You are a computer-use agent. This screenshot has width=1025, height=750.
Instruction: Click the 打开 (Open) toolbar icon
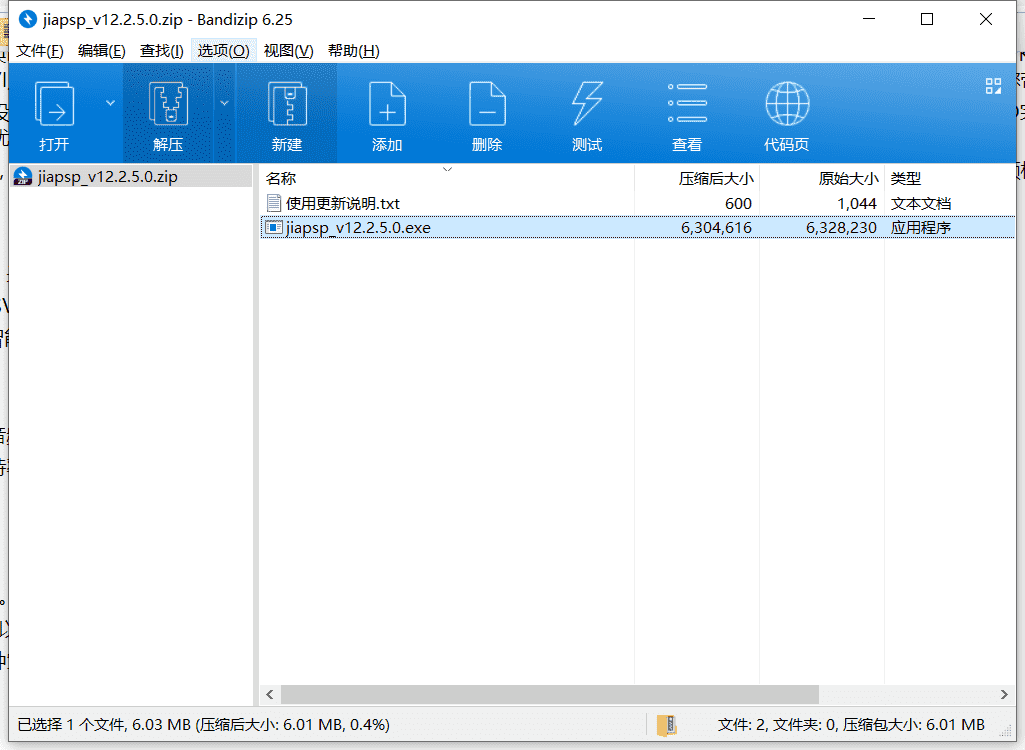coord(54,105)
